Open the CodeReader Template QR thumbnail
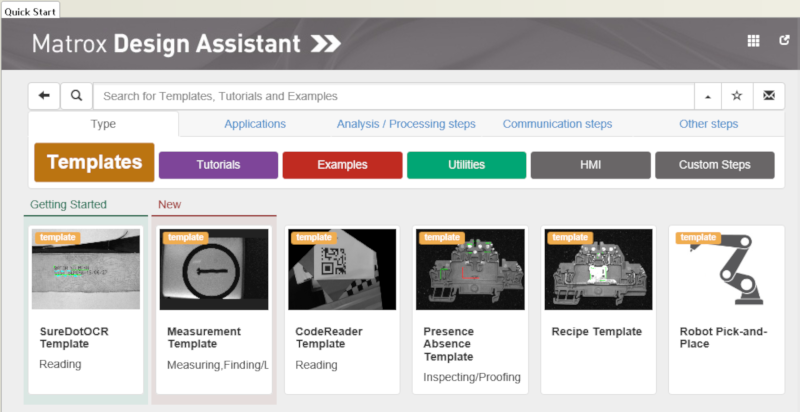 point(342,269)
